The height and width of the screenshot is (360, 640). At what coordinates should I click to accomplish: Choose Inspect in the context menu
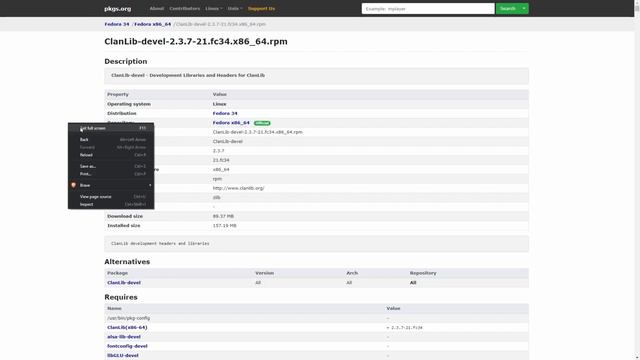coord(111,204)
